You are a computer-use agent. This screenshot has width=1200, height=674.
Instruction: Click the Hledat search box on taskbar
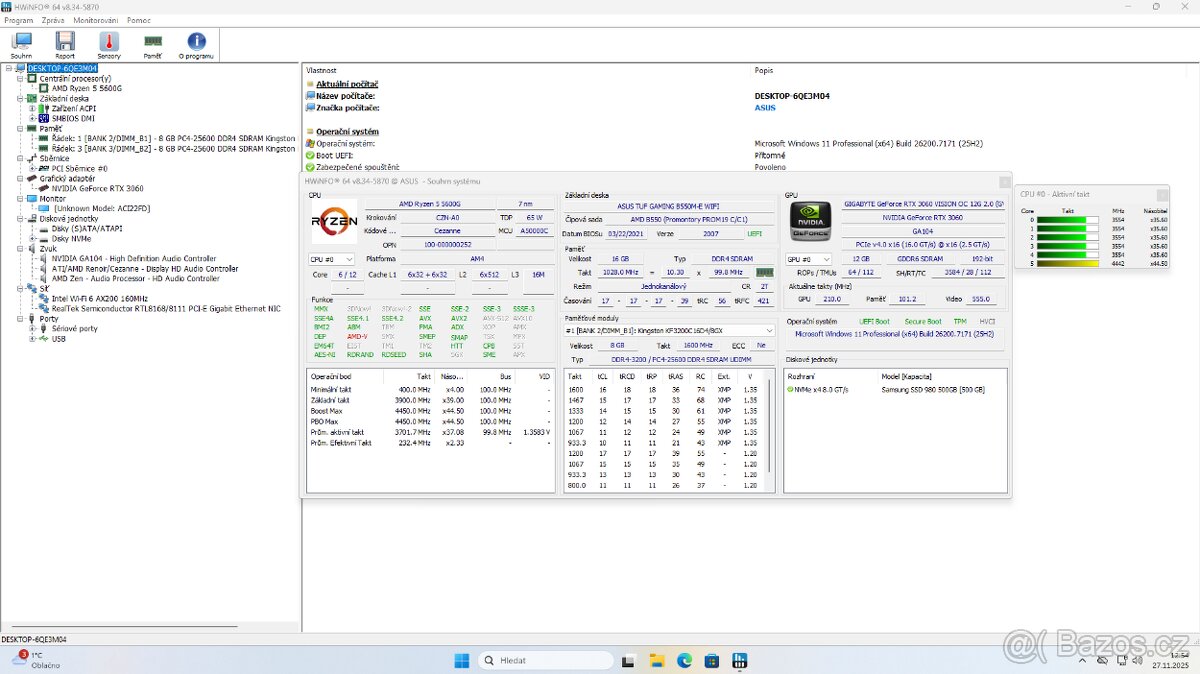(548, 660)
